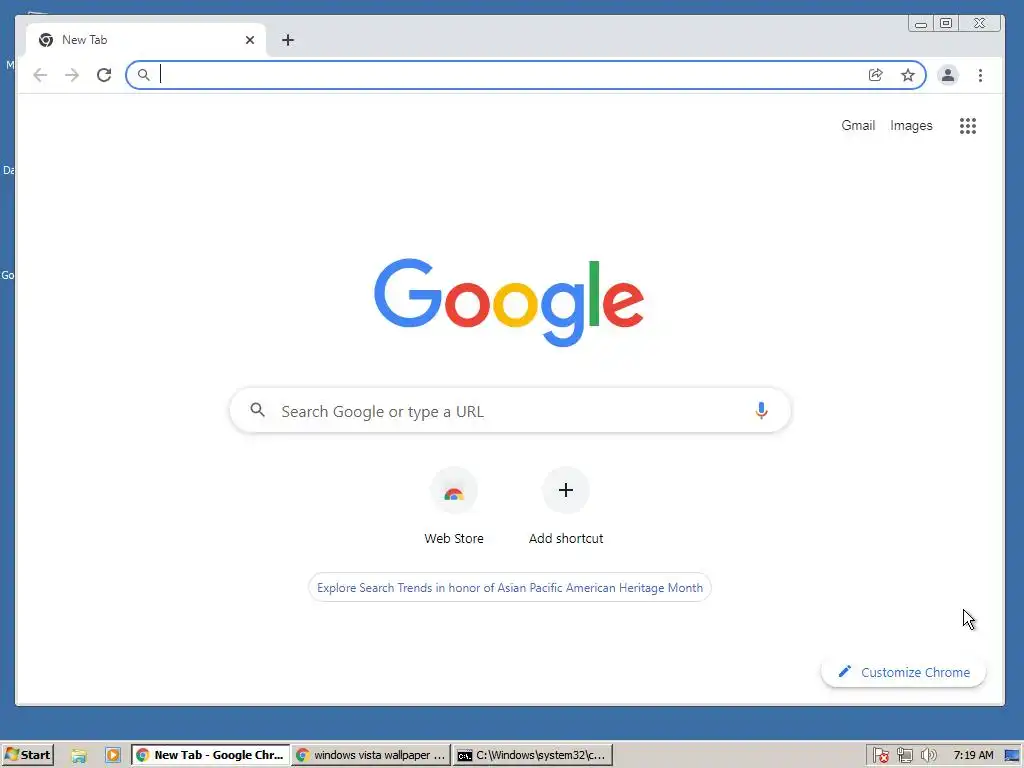
Task: Start voice search with the microphone
Action: coord(761,411)
